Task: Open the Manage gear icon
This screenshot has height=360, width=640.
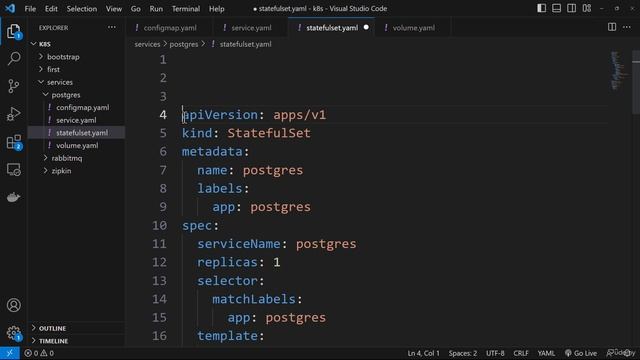Action: click(x=13, y=333)
